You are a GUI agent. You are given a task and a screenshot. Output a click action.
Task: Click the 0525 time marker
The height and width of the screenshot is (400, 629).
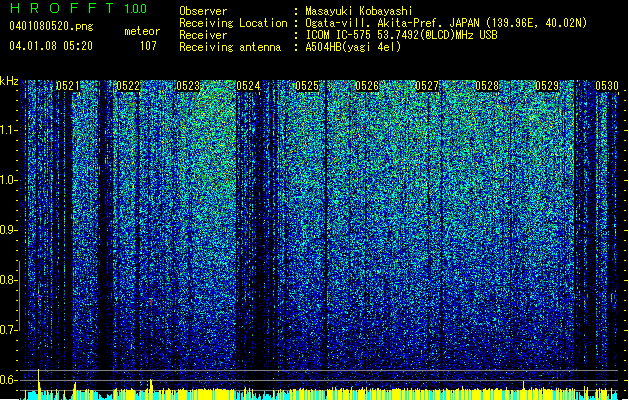(x=307, y=86)
